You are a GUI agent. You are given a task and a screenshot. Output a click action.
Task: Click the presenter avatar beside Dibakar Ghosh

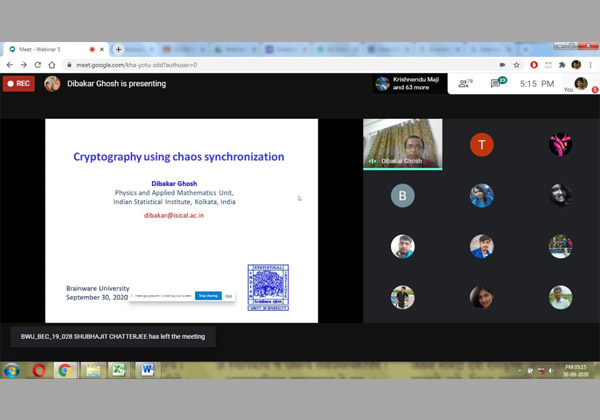(x=52, y=83)
